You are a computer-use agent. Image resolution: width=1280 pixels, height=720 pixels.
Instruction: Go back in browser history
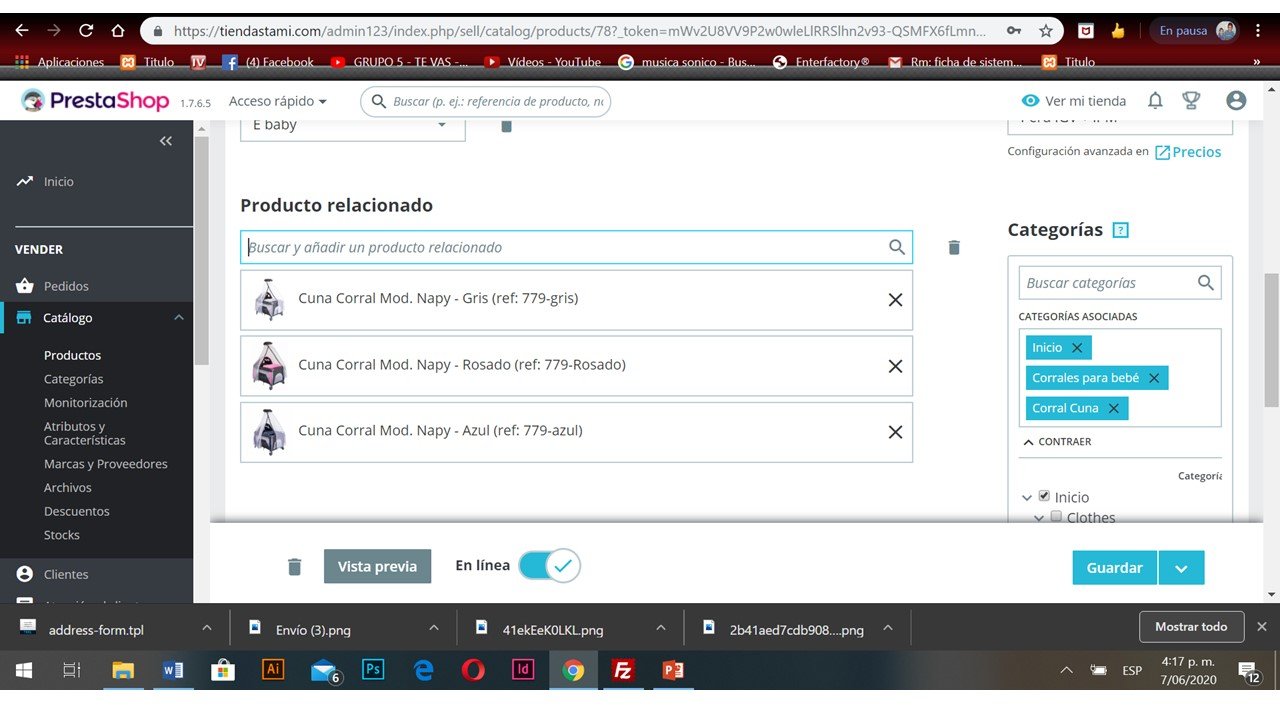(22, 31)
